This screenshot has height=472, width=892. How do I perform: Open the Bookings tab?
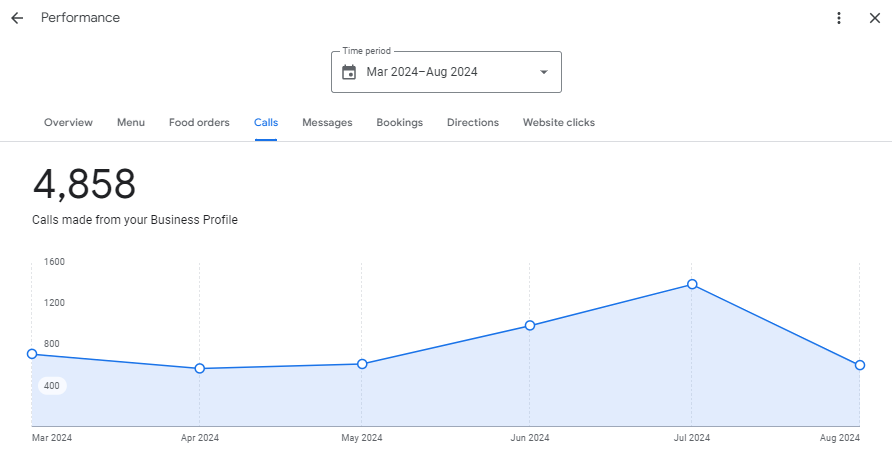click(x=399, y=123)
